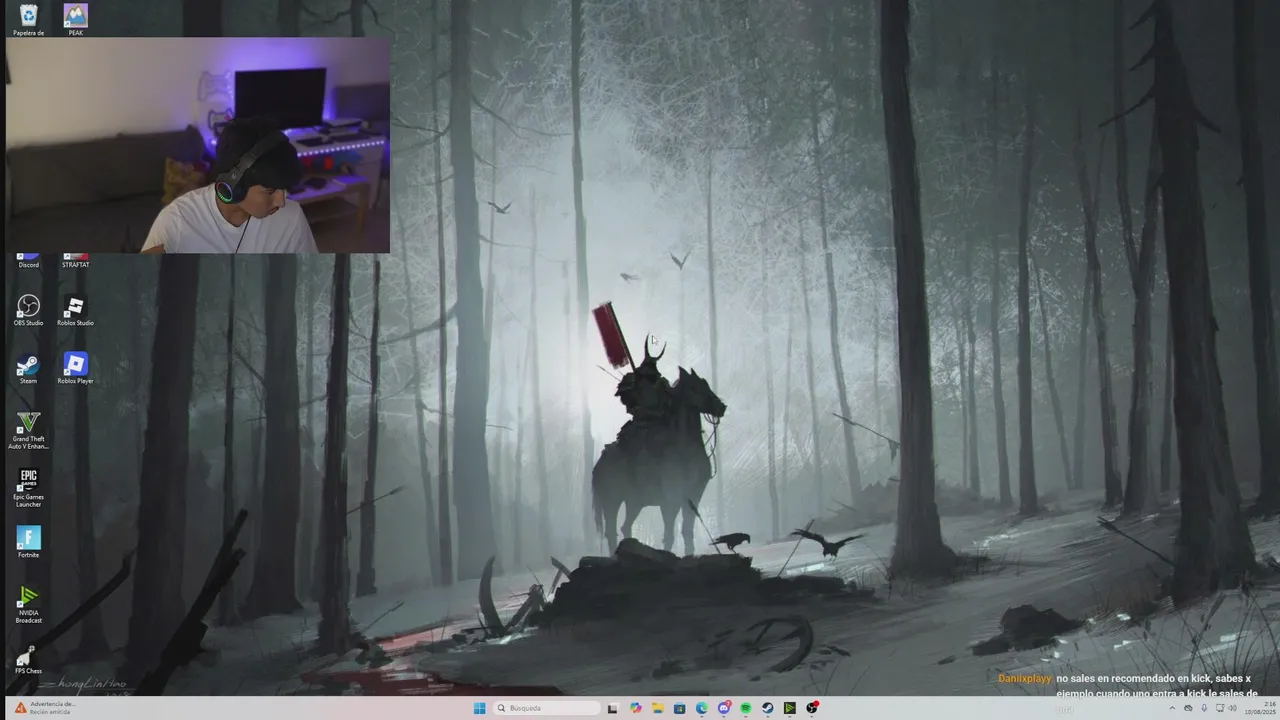The height and width of the screenshot is (720, 1280).
Task: Open Task View from the taskbar
Action: pyautogui.click(x=613, y=708)
